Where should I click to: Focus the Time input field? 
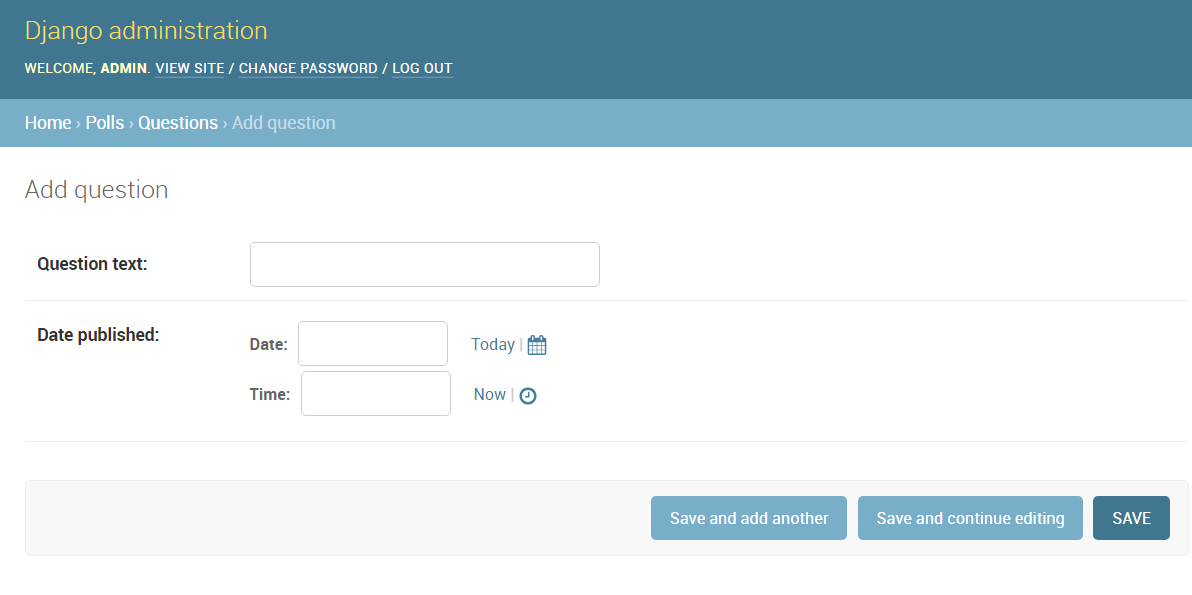(376, 394)
